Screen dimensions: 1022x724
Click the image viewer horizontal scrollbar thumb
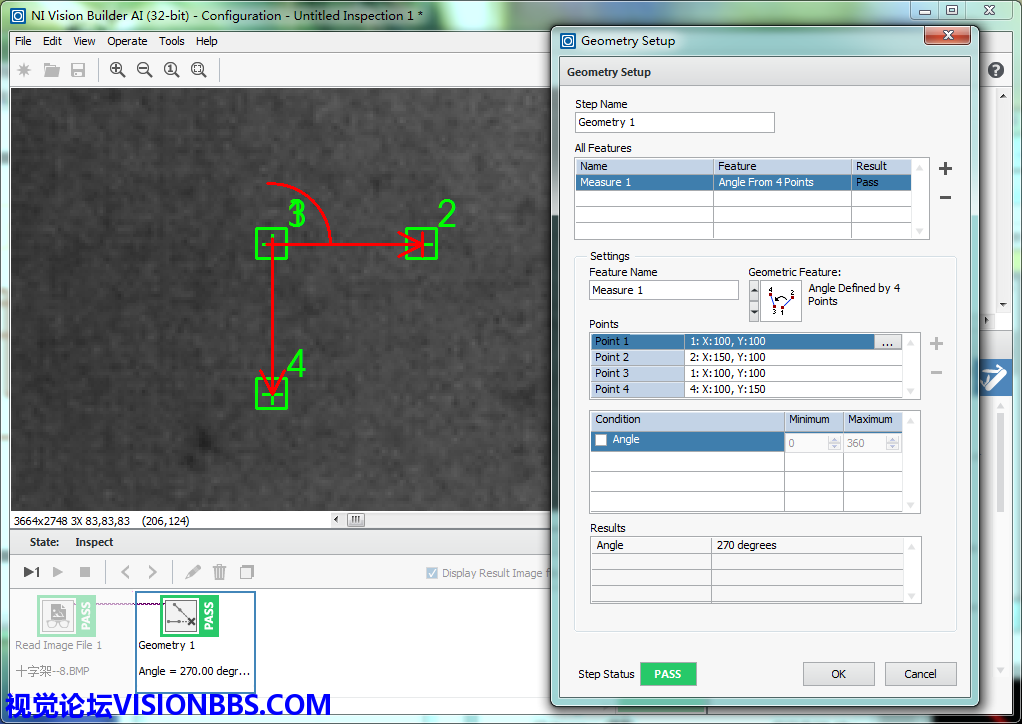(356, 519)
